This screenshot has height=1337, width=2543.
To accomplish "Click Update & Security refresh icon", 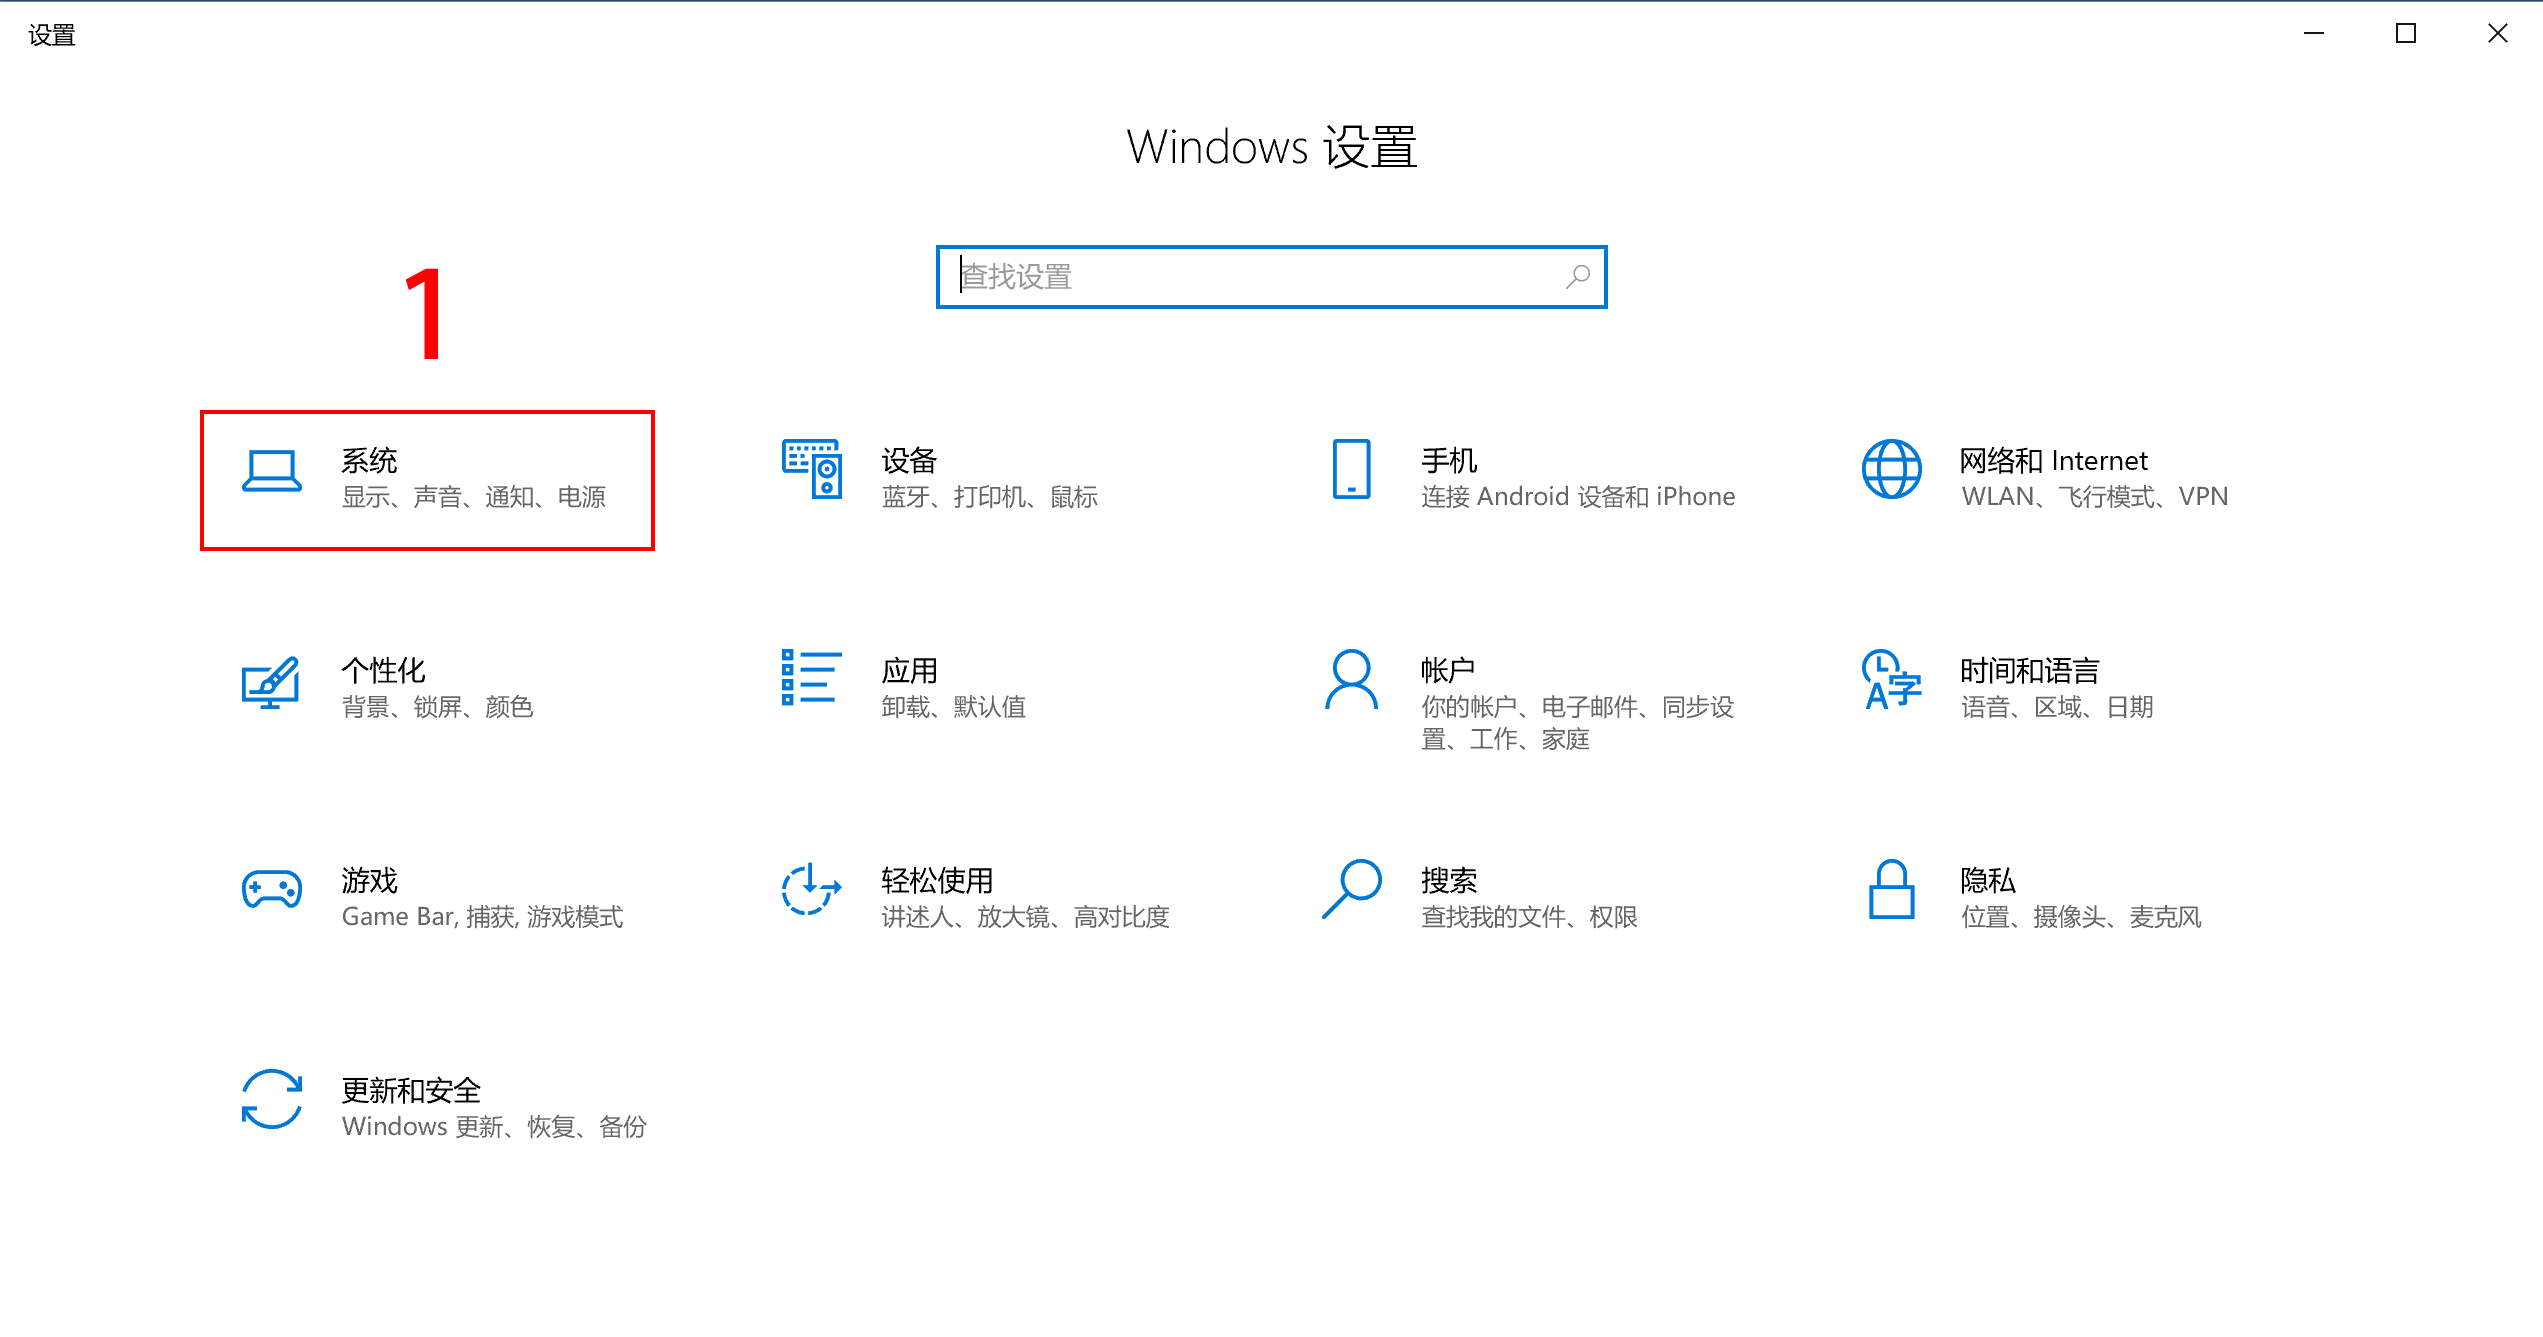I will [271, 1099].
